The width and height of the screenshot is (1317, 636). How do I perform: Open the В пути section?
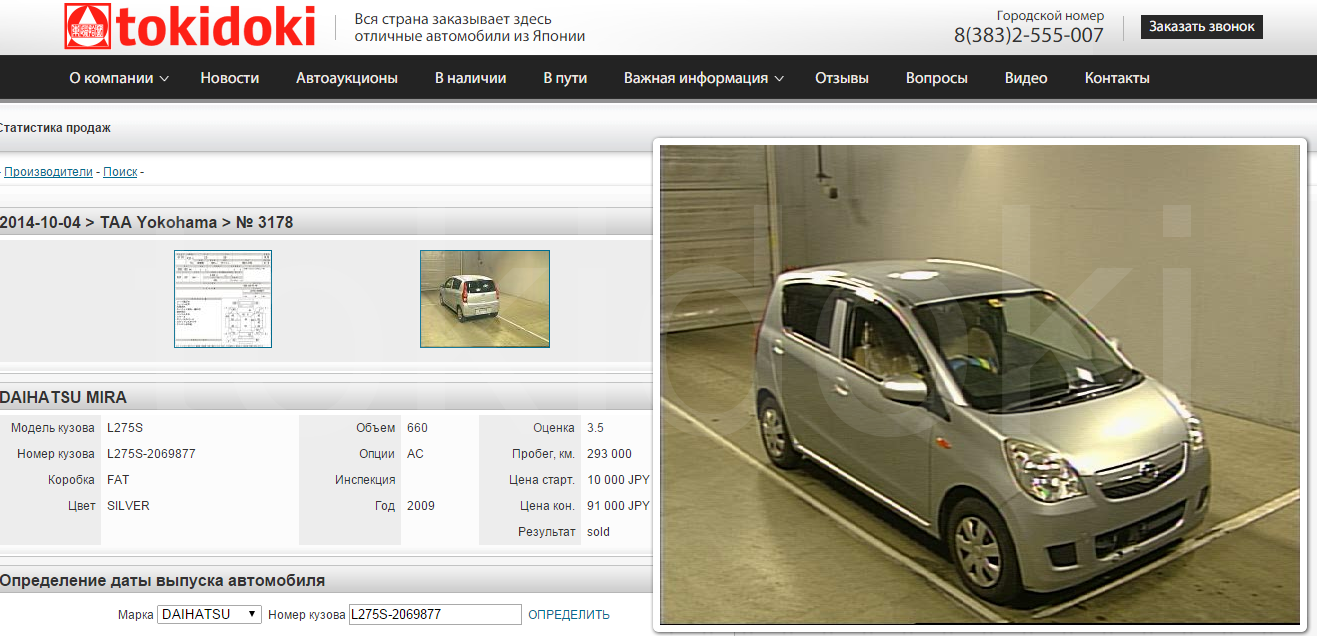[x=565, y=78]
